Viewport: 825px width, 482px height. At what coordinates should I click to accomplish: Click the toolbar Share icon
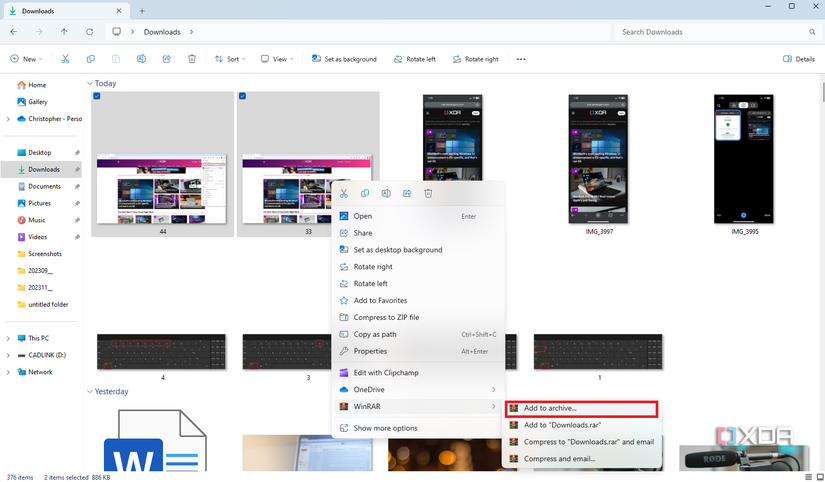click(166, 59)
